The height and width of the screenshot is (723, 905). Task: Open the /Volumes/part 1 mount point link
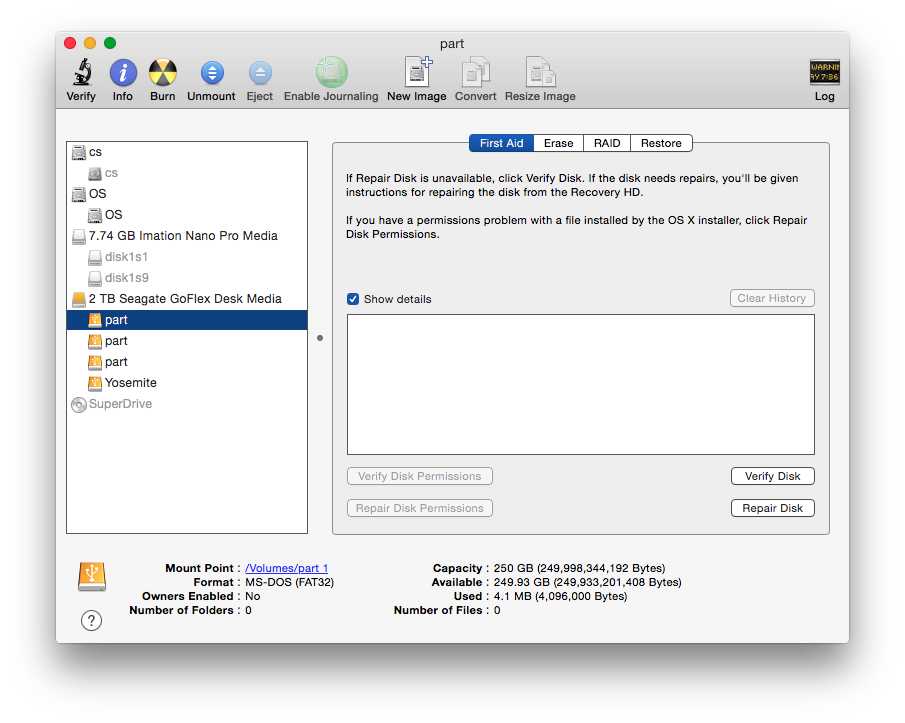(286, 568)
